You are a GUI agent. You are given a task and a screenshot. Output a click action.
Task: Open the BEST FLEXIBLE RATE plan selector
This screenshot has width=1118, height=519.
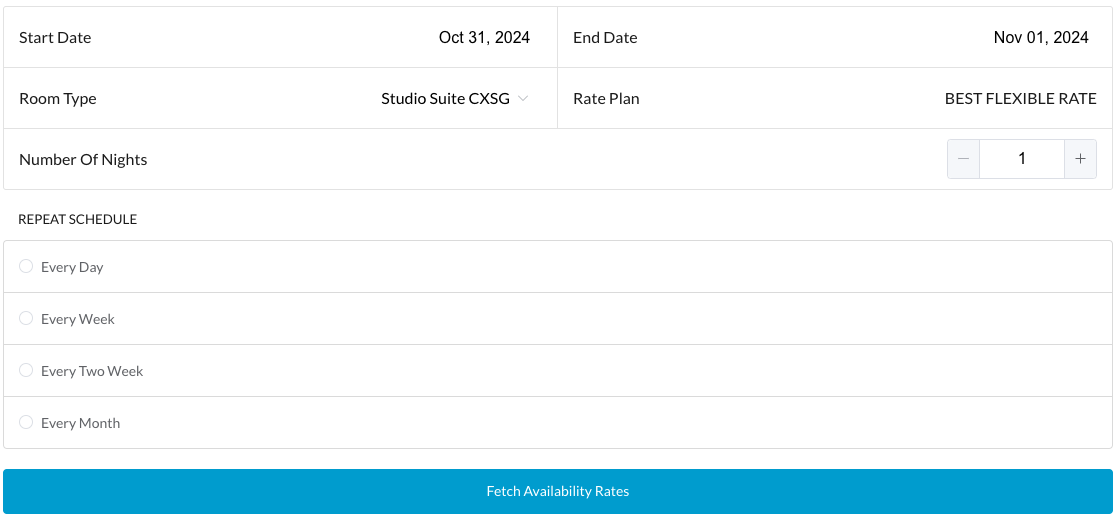pyautogui.click(x=1020, y=99)
